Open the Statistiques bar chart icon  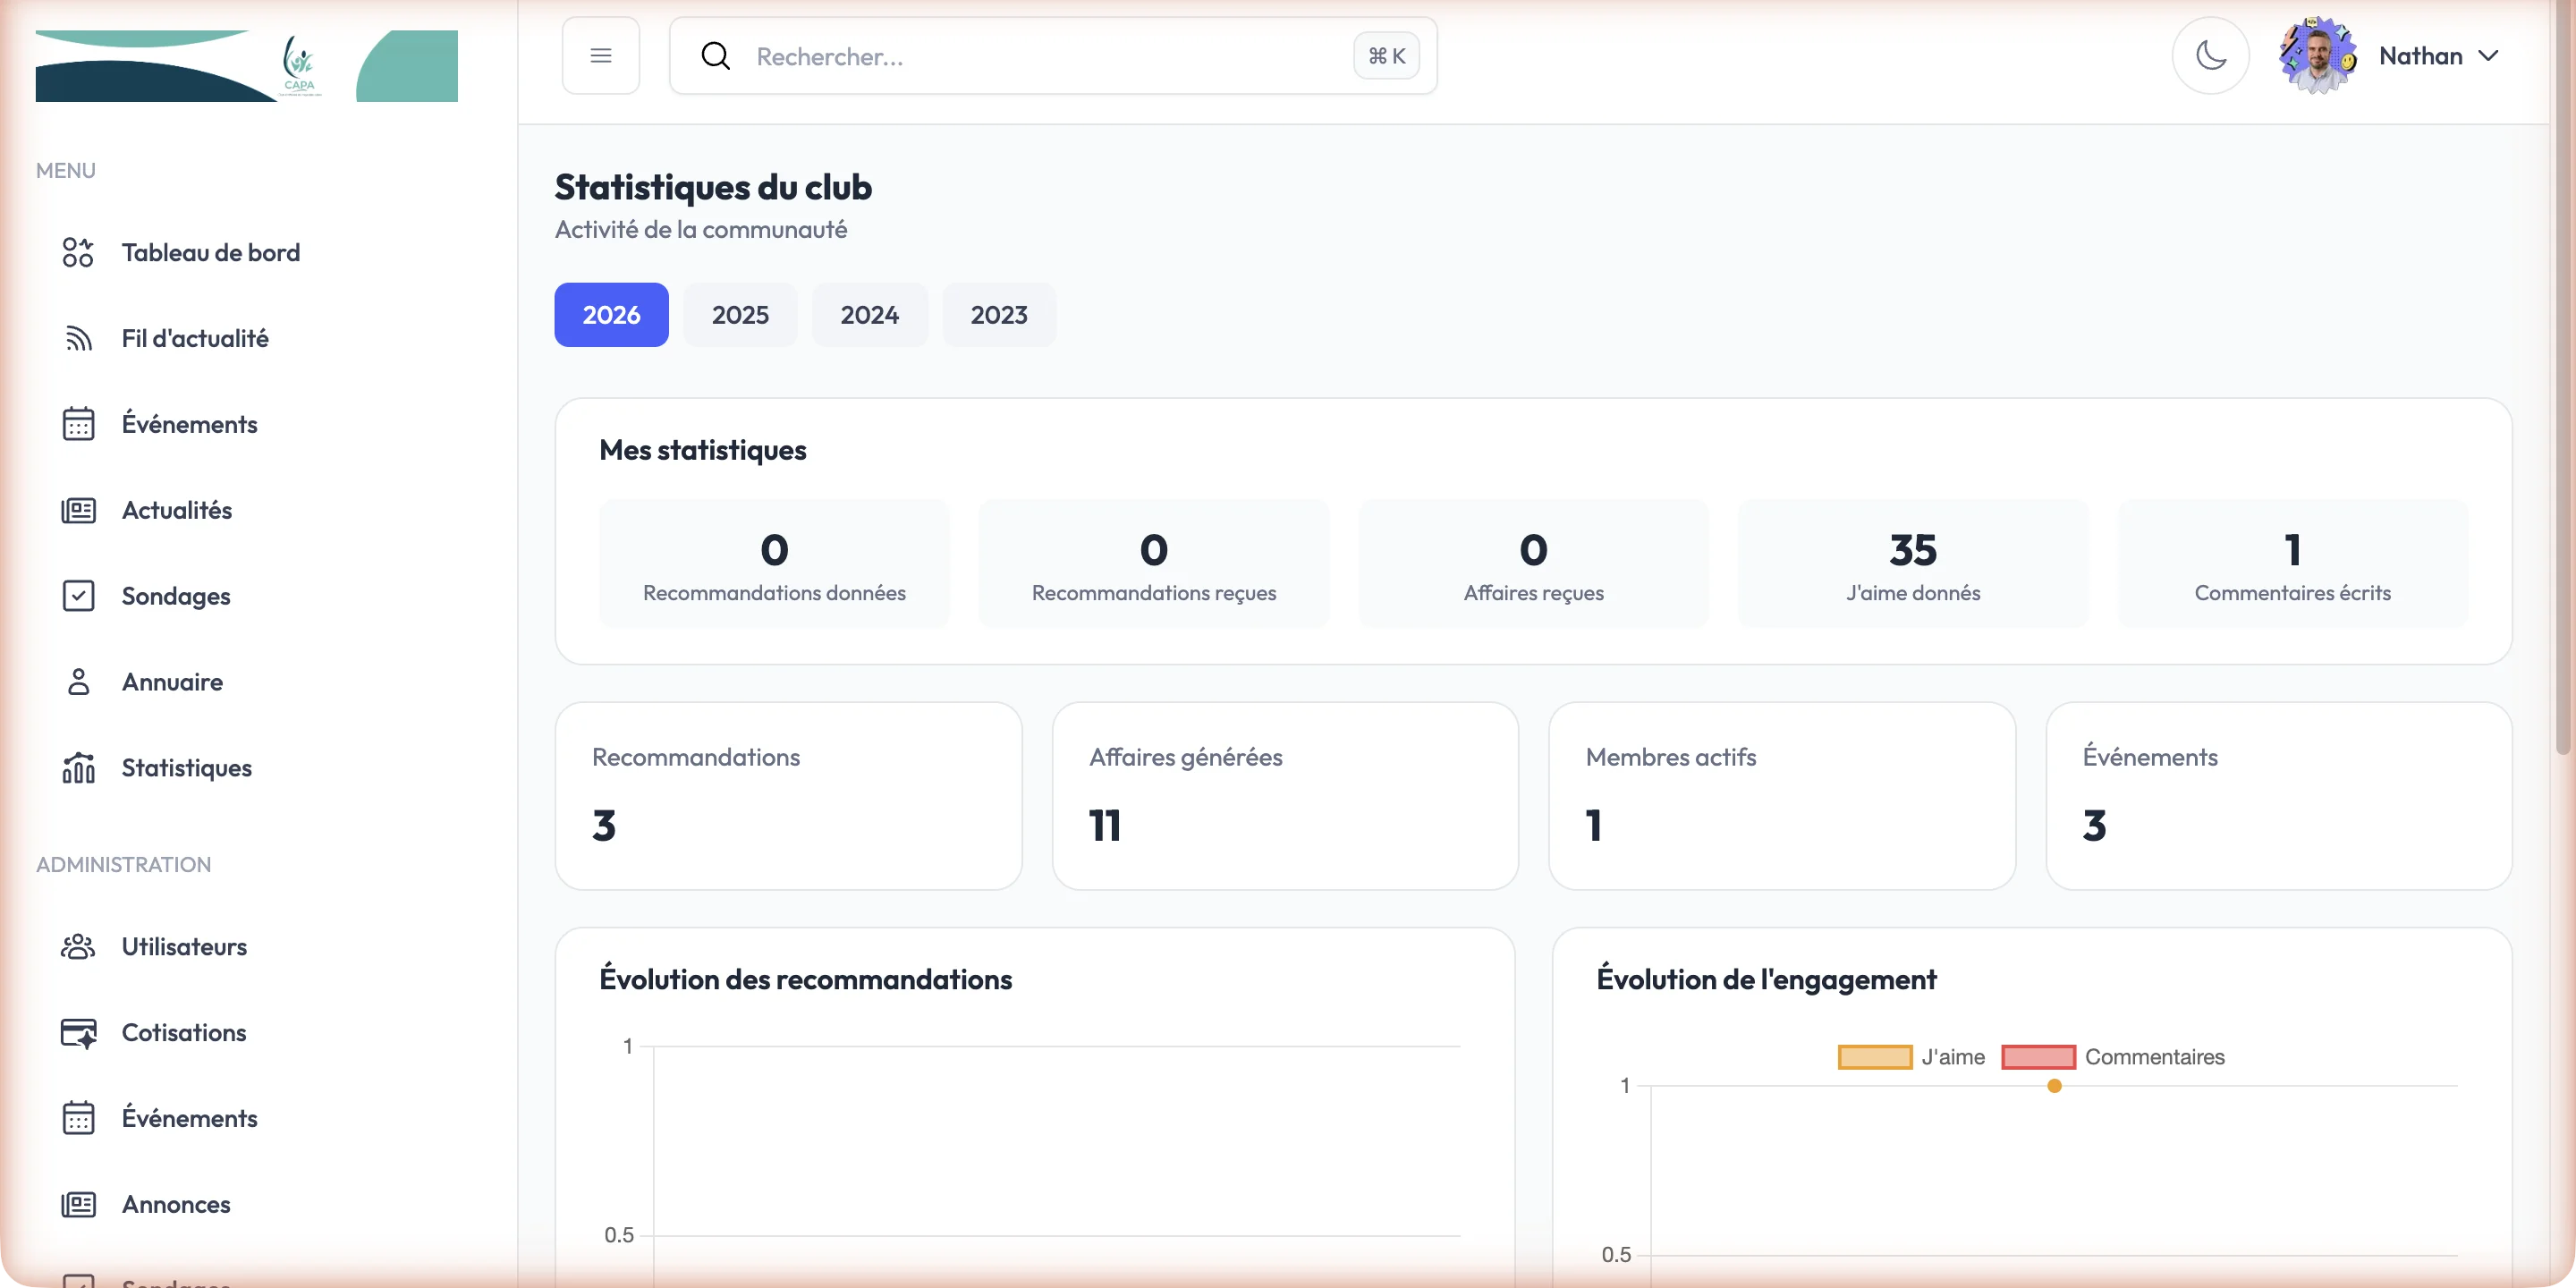tap(78, 768)
